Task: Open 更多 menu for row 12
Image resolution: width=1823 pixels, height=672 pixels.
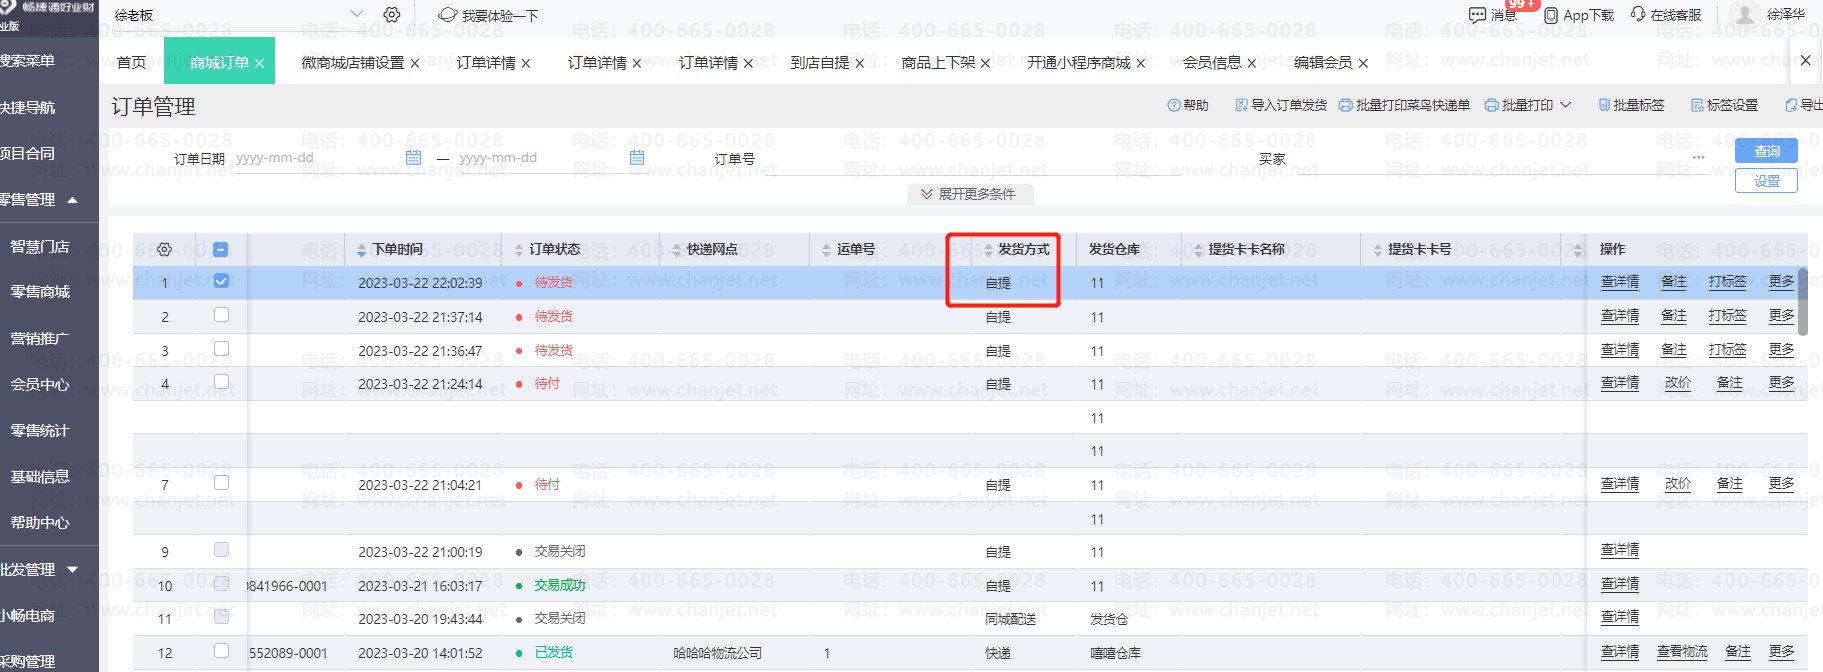Action: pos(1781,652)
